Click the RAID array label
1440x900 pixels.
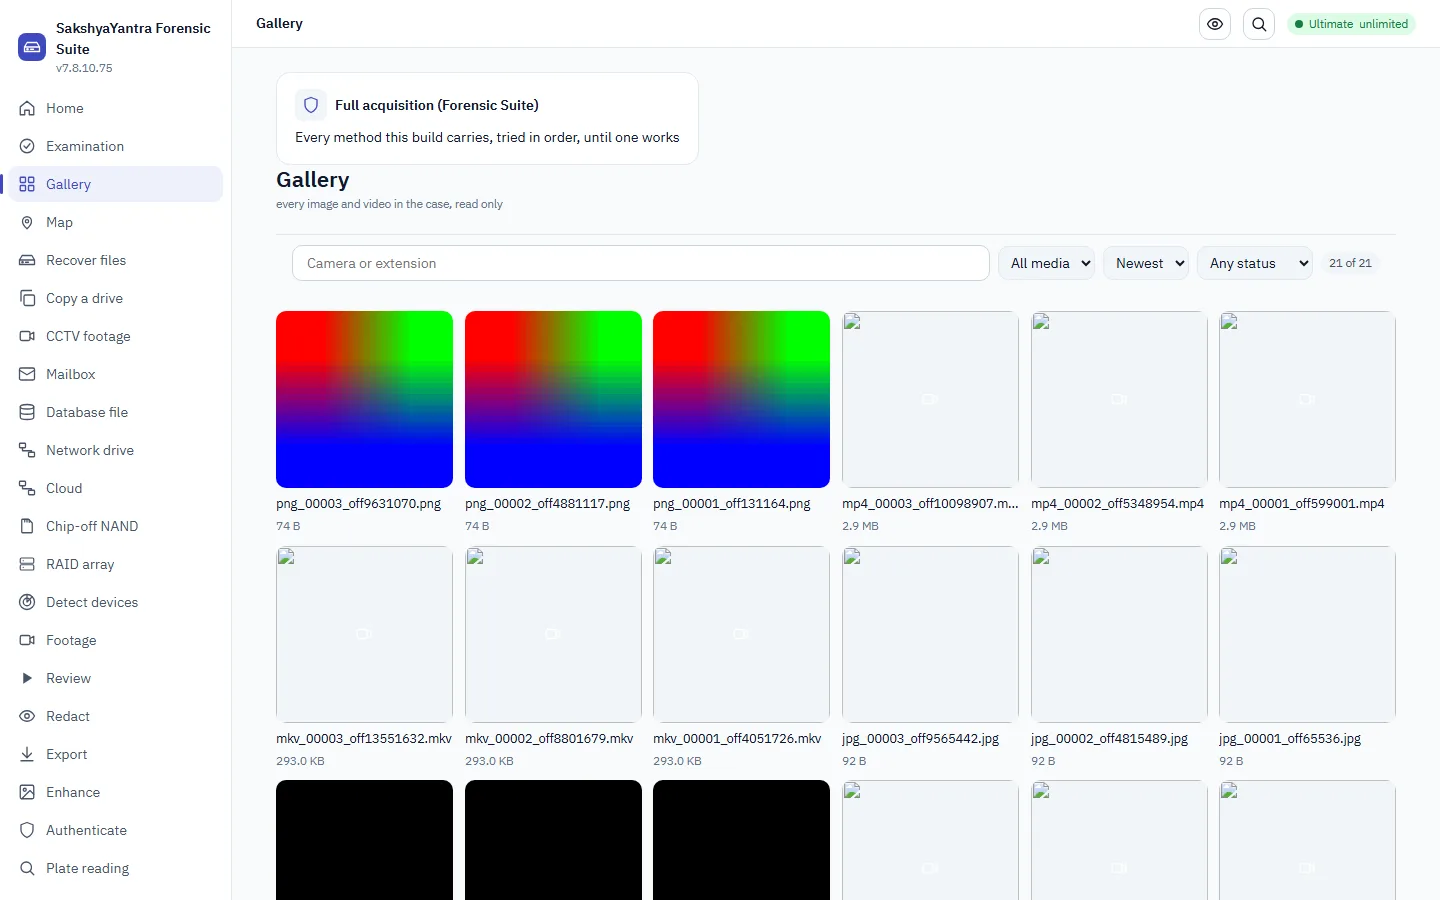tap(80, 564)
